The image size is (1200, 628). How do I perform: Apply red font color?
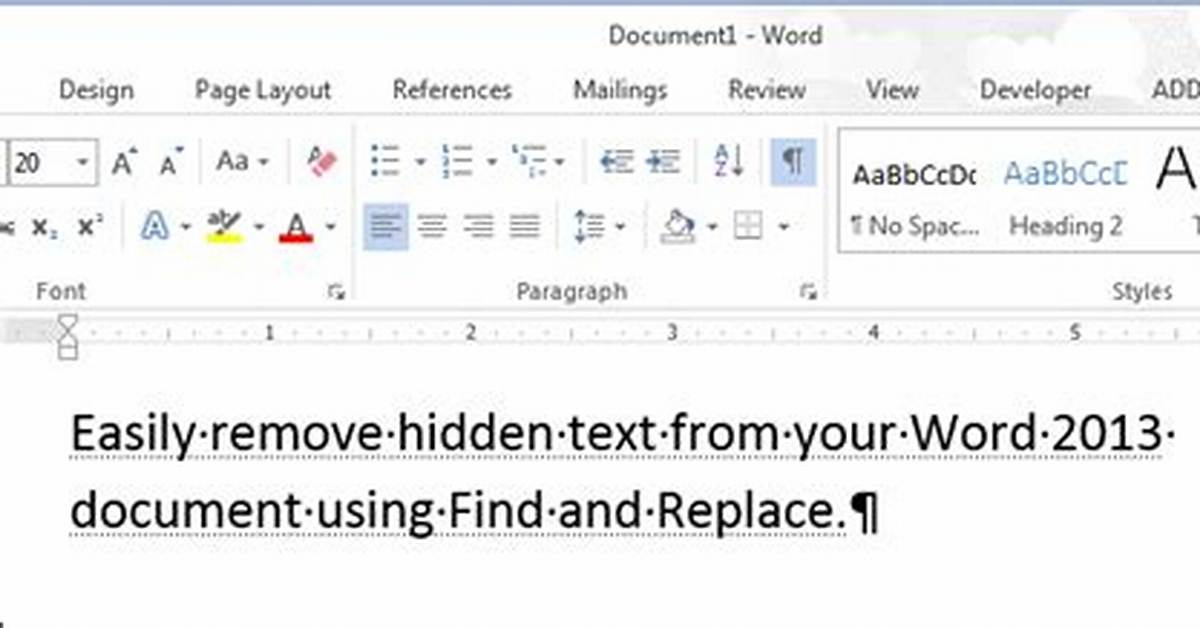pos(295,227)
